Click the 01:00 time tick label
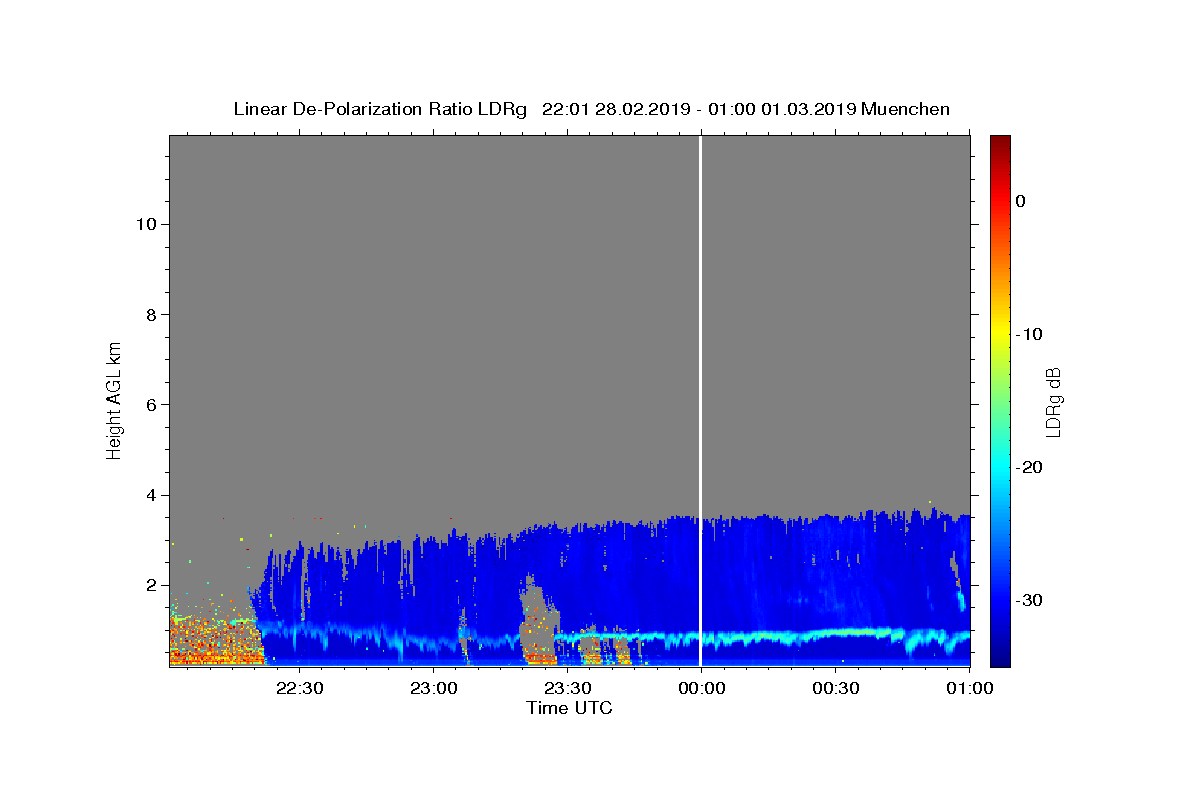 969,688
